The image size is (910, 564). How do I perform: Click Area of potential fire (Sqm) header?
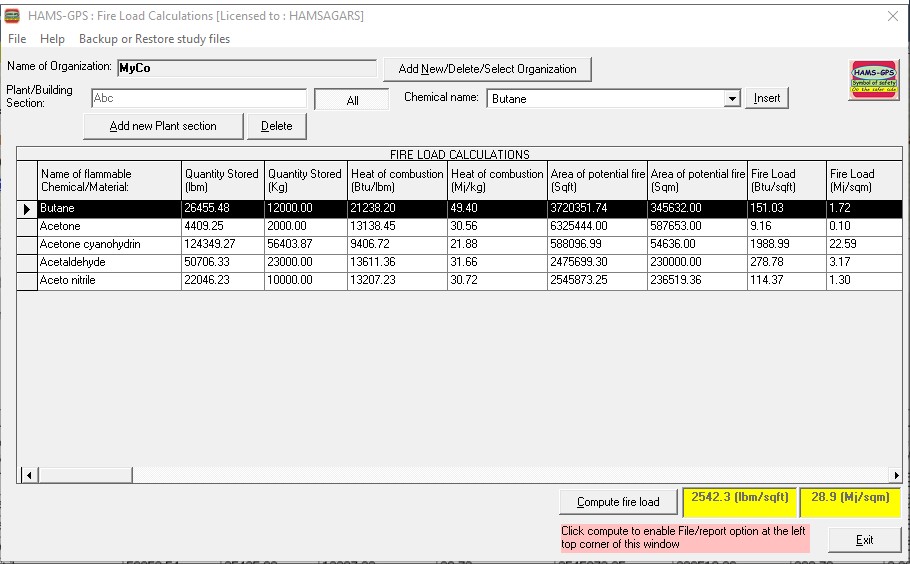698,180
